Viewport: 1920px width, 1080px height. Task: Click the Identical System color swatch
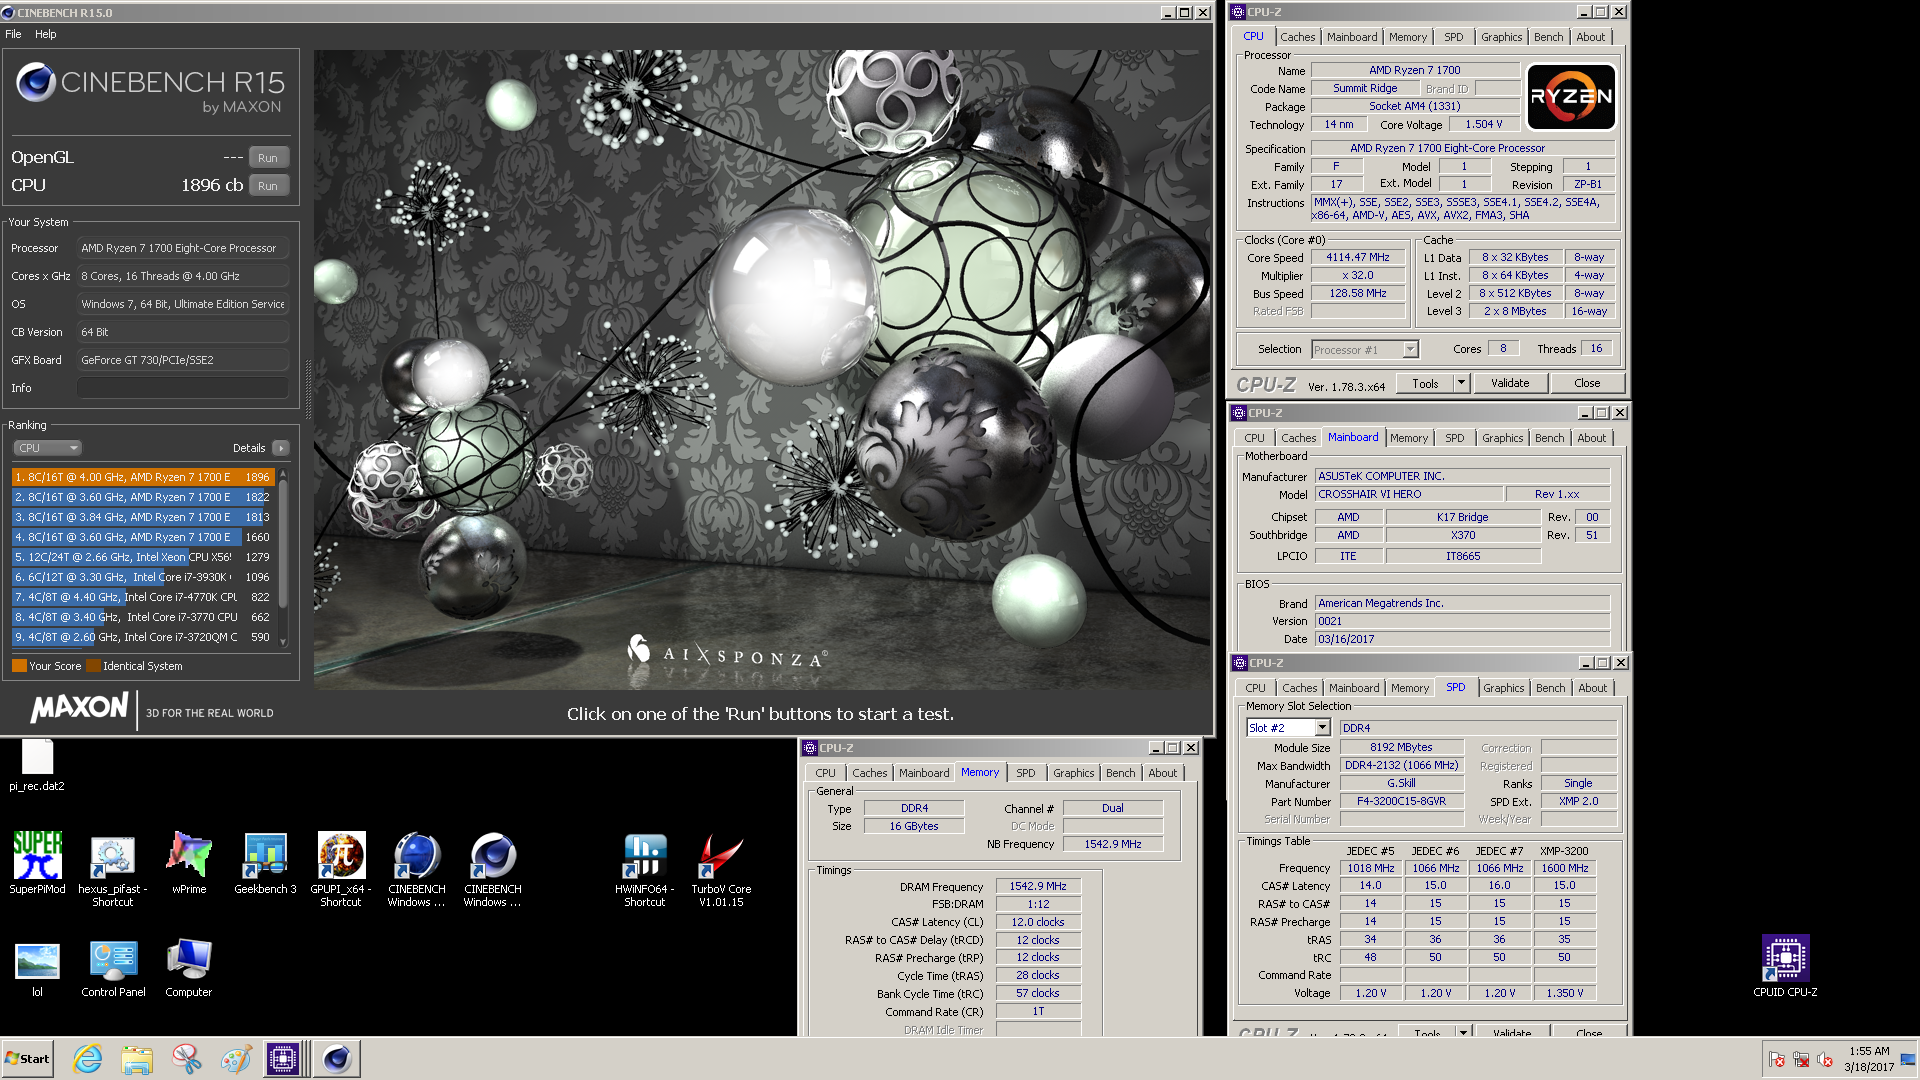[x=93, y=666]
